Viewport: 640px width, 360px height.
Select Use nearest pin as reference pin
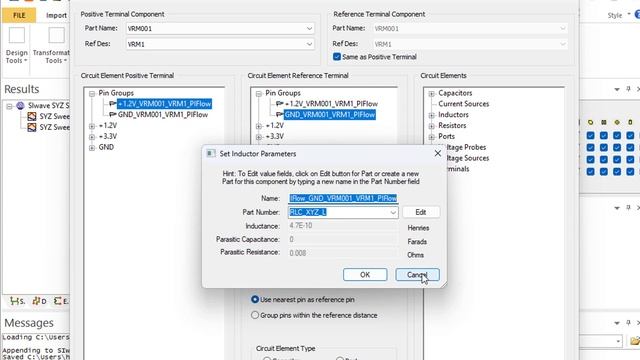[x=255, y=300]
